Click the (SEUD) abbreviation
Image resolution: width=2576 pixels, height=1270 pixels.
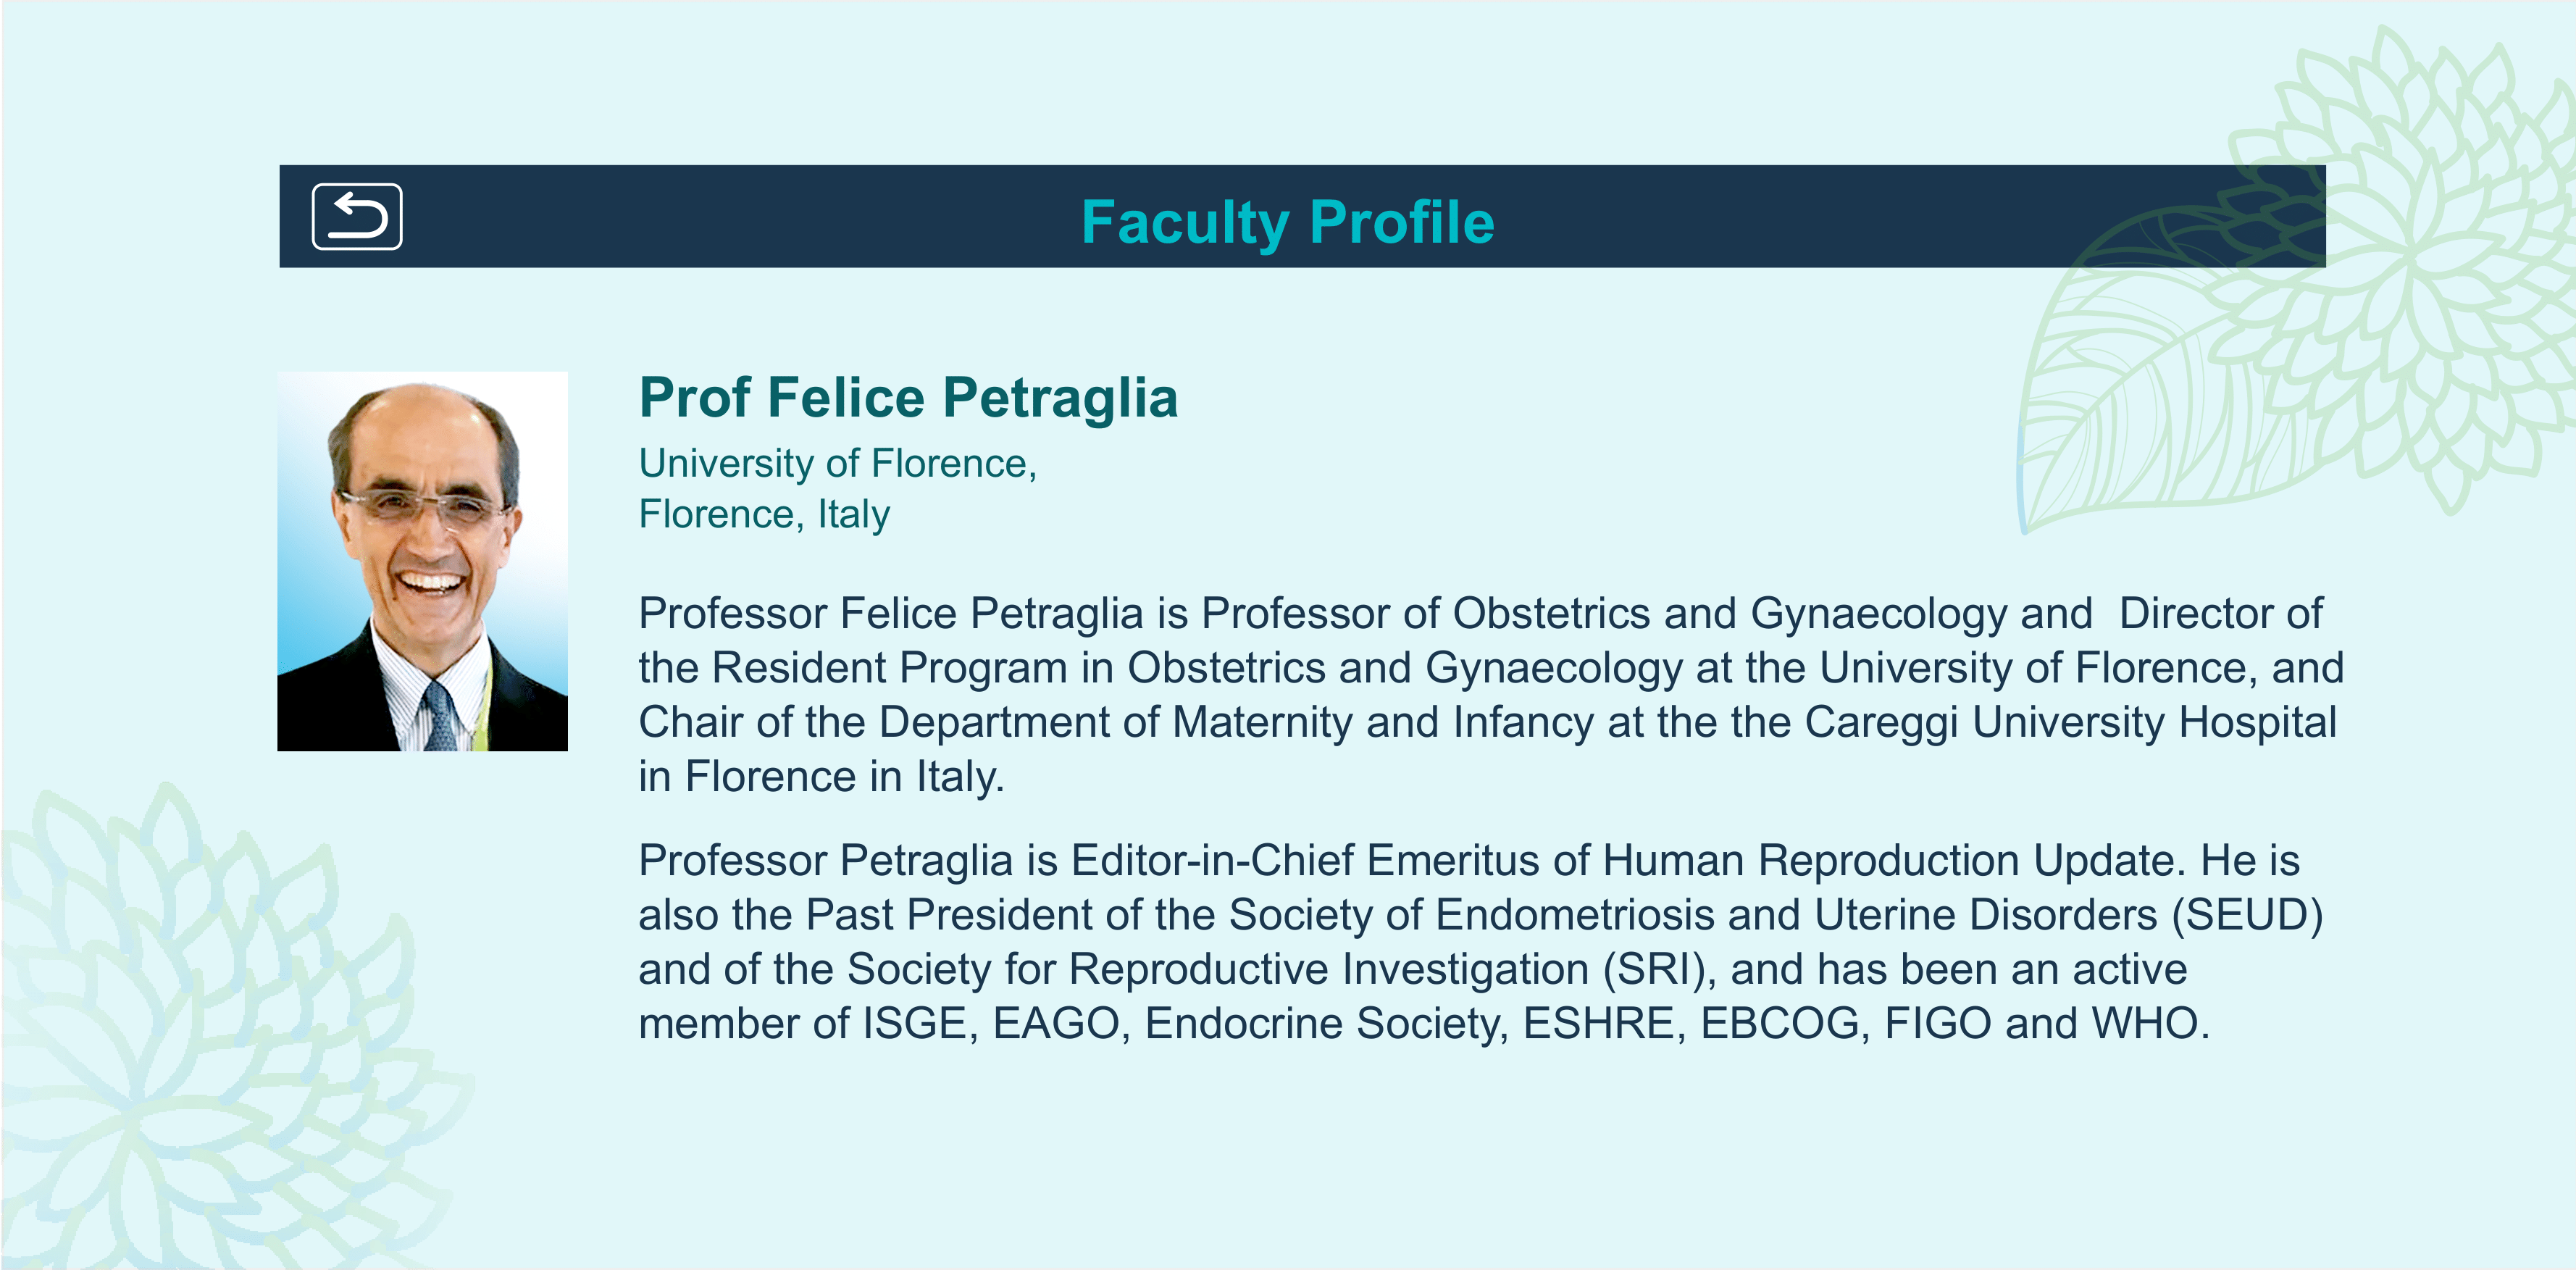point(2247,915)
